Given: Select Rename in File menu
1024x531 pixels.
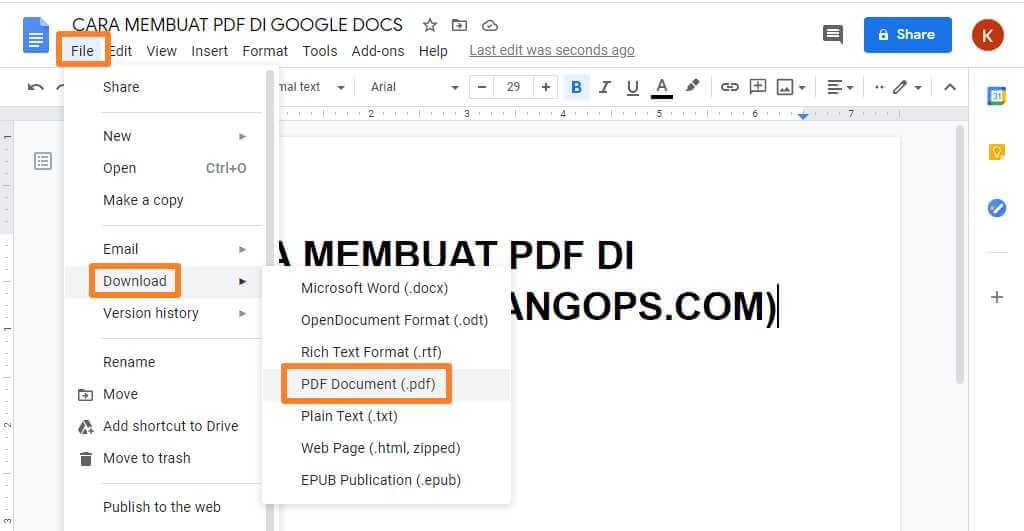Looking at the screenshot, I should [165, 362].
